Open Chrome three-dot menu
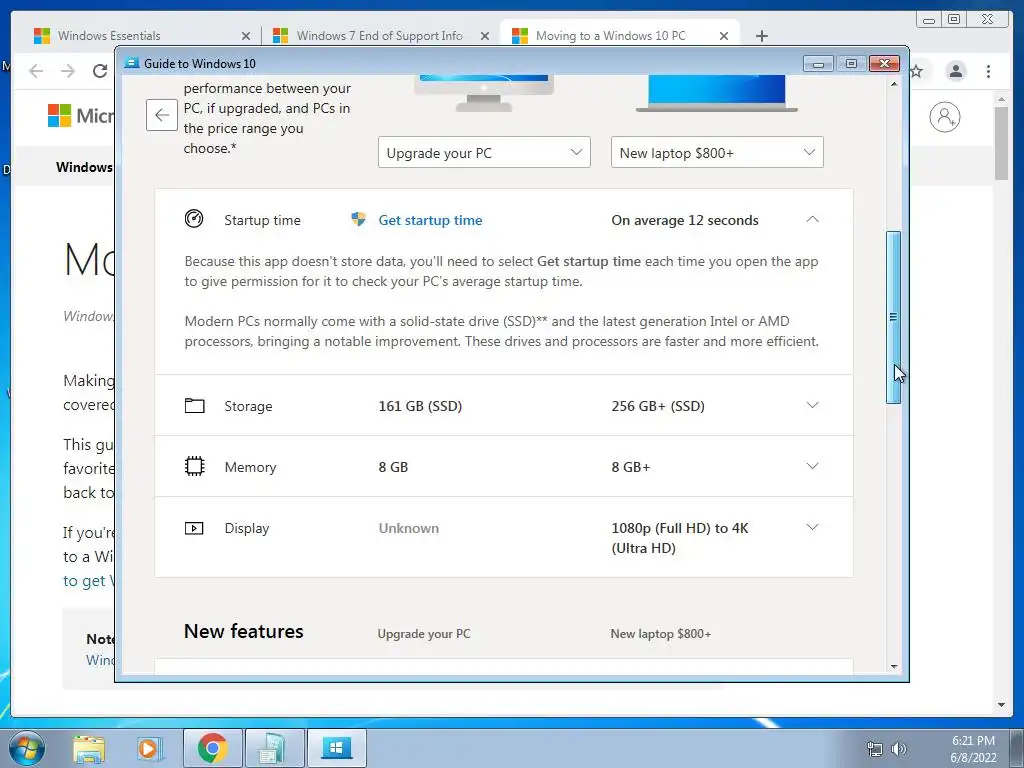This screenshot has height=768, width=1024. (x=988, y=71)
